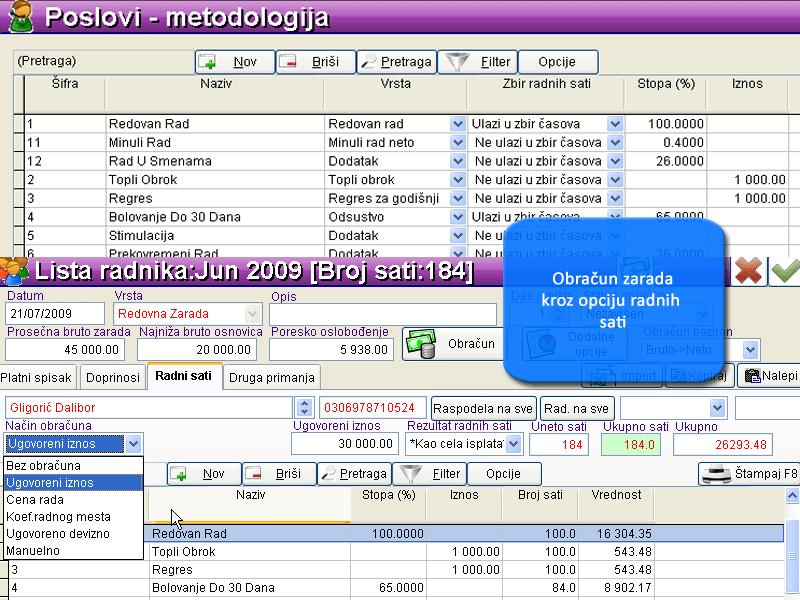Switch to the Doprinosi tab
This screenshot has height=600, width=800.
[x=112, y=377]
